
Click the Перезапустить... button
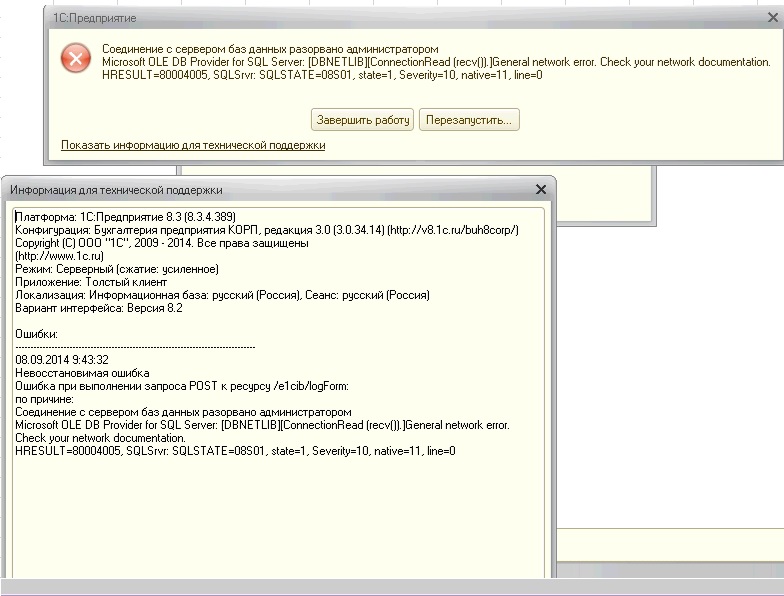coord(469,120)
